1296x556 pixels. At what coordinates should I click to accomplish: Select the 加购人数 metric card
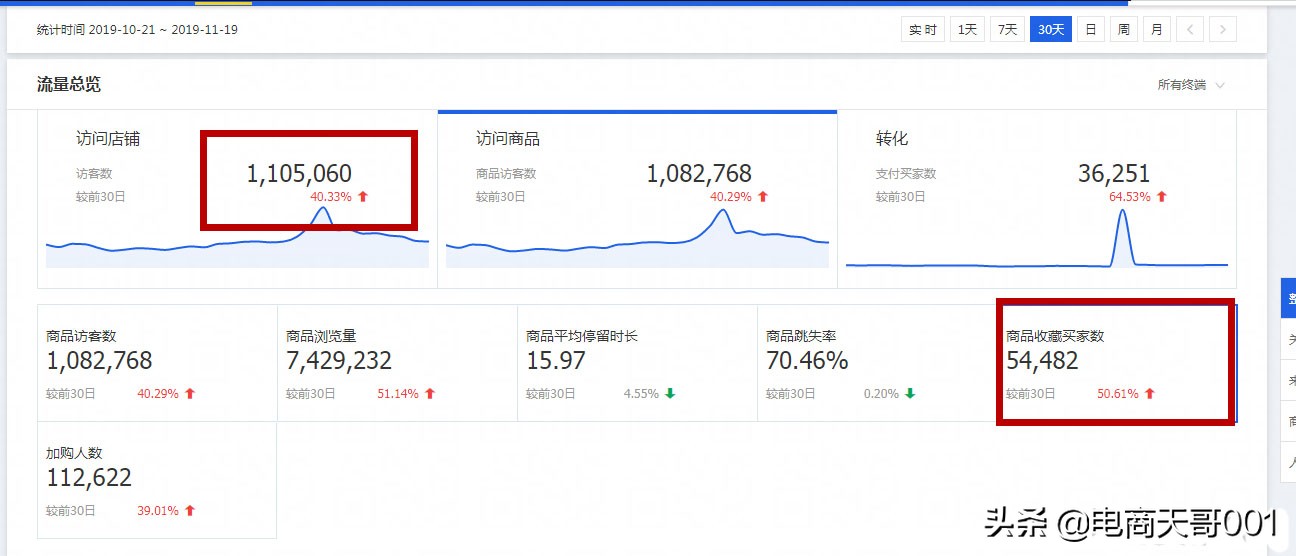157,480
